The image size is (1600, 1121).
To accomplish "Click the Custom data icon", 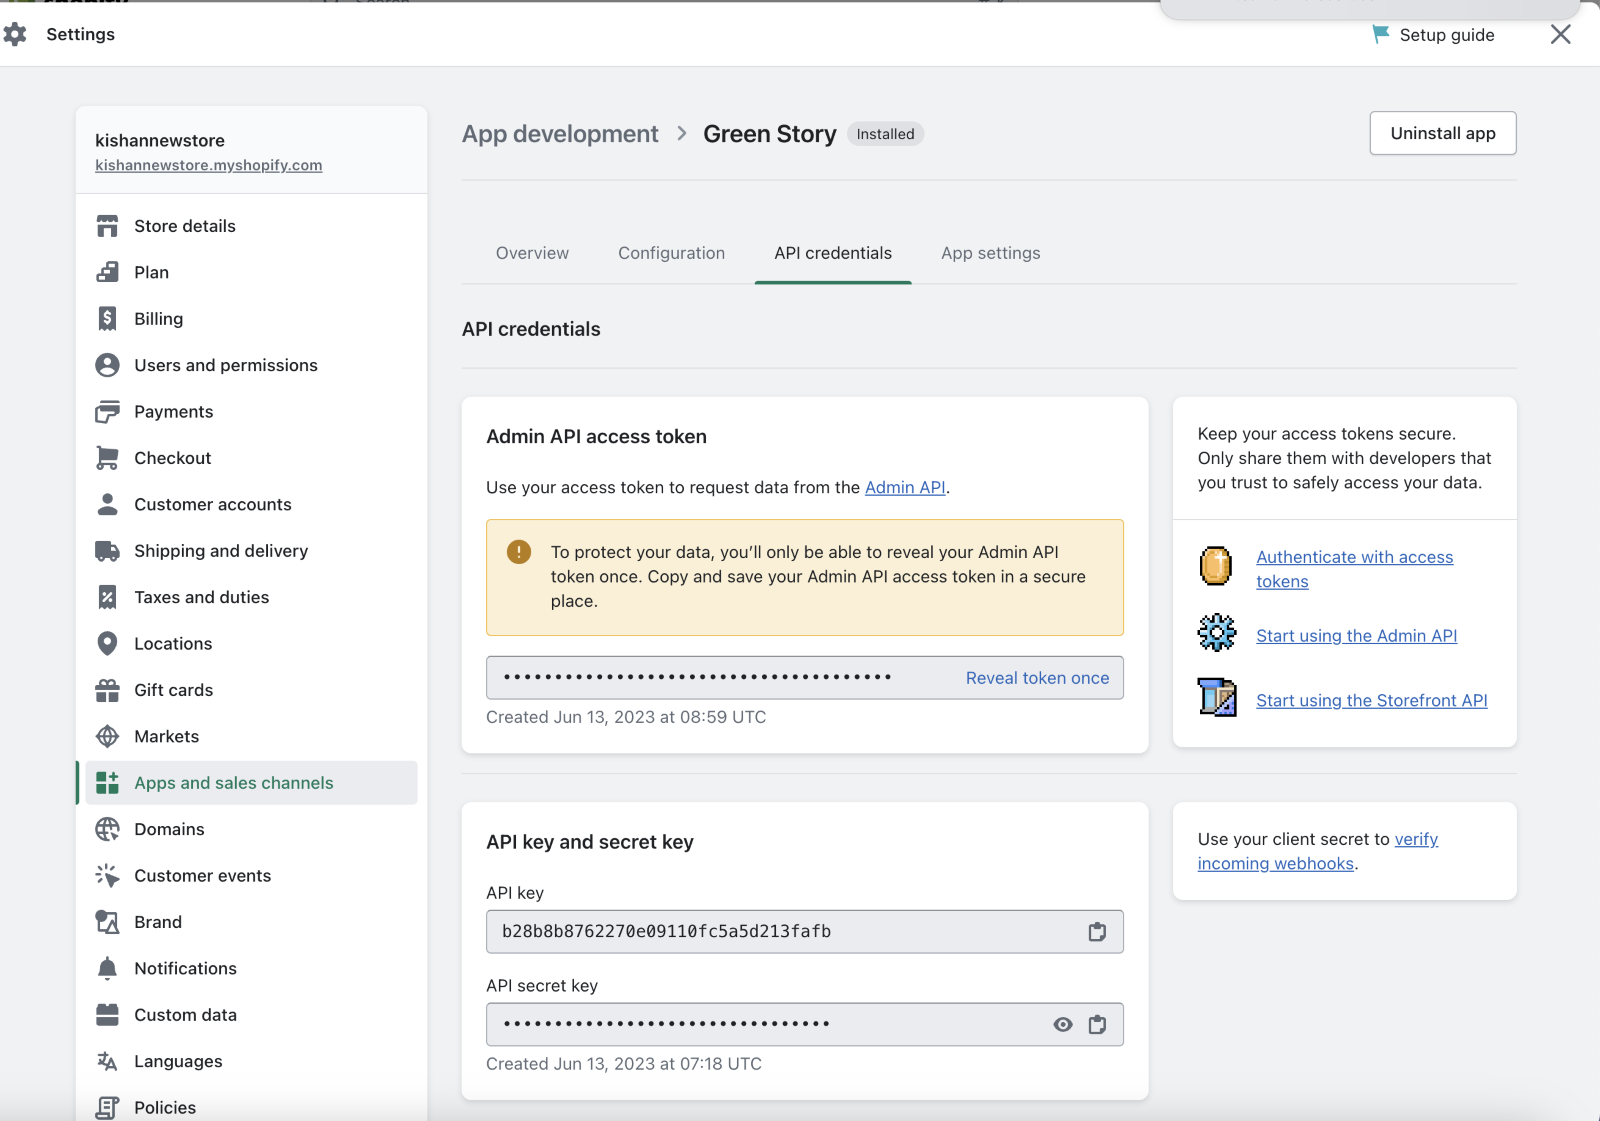I will tap(107, 1015).
